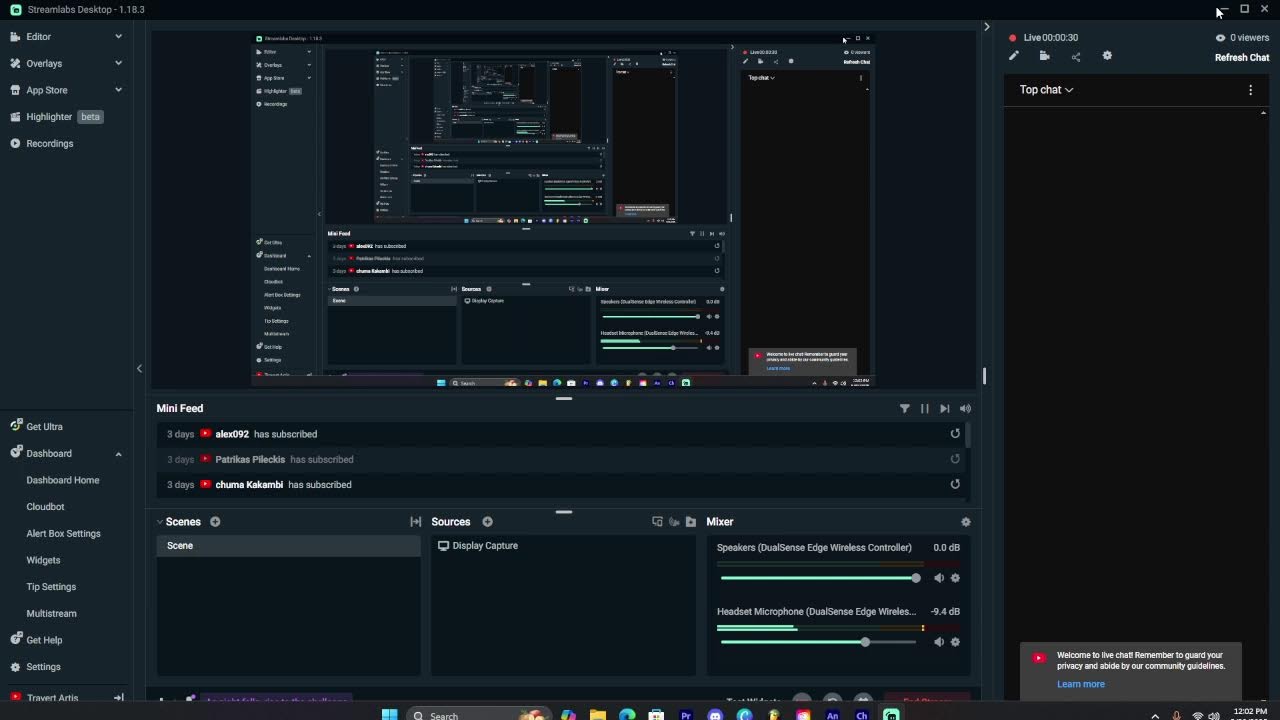
Task: Open the Multistream page
Action: 51,613
